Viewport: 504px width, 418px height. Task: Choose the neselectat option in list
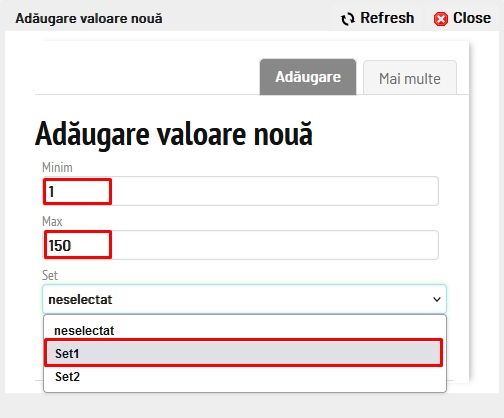pyautogui.click(x=245, y=331)
